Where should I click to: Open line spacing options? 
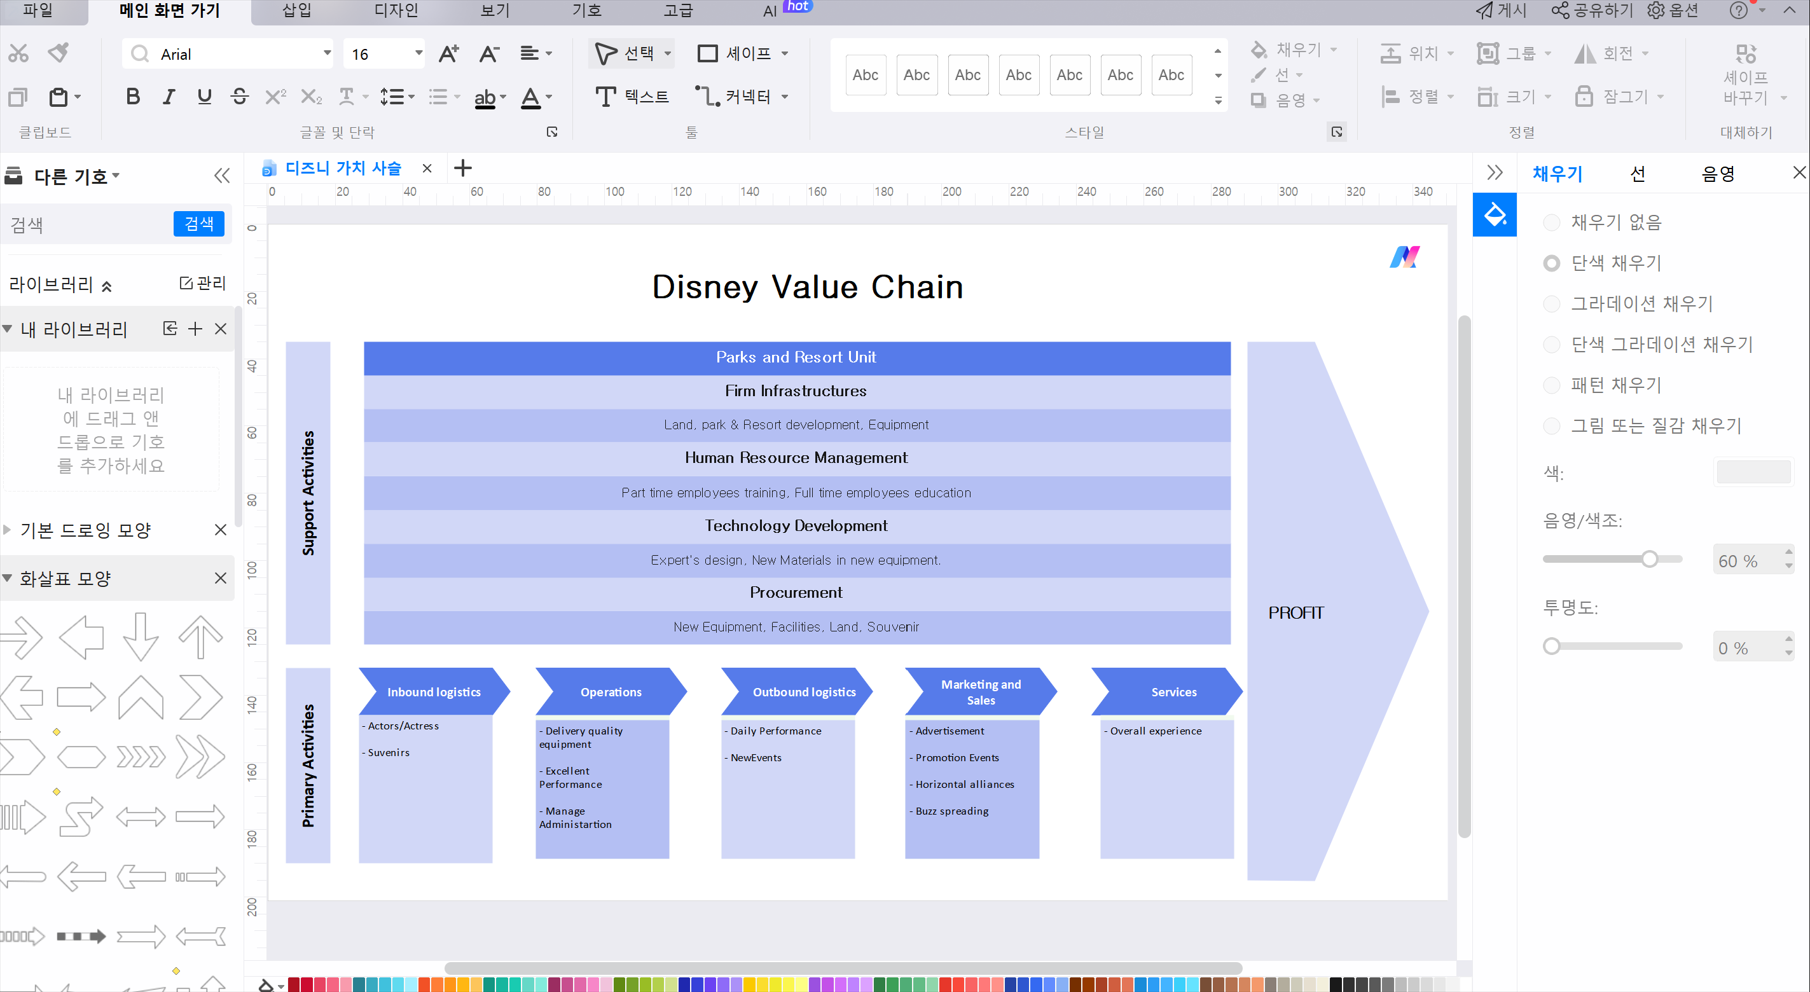point(391,97)
